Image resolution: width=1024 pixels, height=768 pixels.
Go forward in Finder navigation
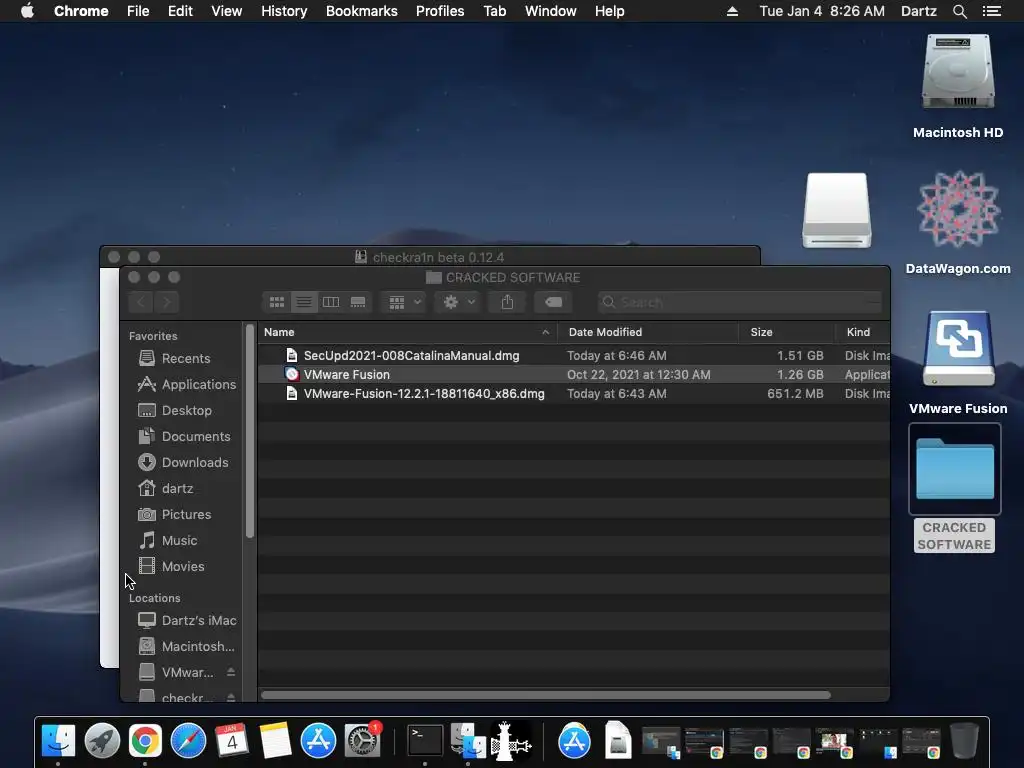click(x=167, y=302)
